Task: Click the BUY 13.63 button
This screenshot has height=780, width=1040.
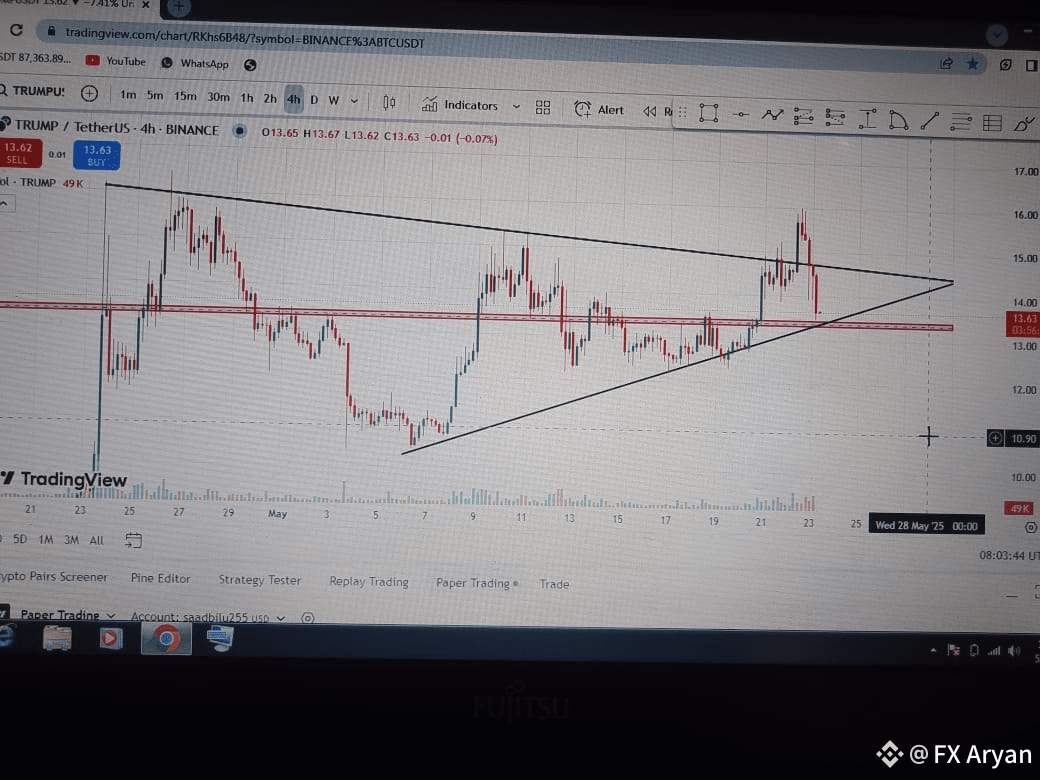Action: (97, 155)
